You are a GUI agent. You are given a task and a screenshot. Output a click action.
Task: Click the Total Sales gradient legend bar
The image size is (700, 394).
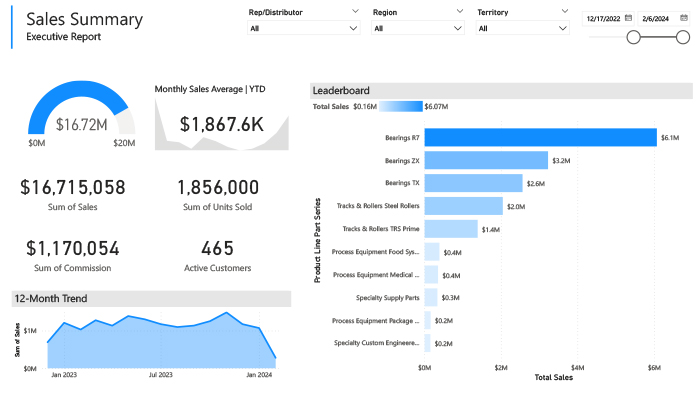pyautogui.click(x=400, y=106)
